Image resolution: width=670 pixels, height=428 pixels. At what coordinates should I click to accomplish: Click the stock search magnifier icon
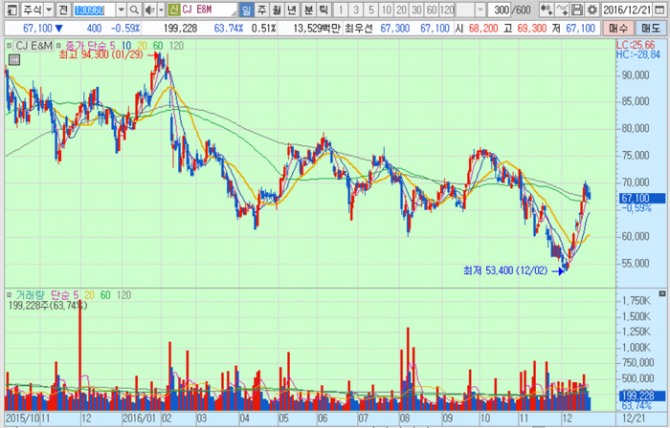pos(134,10)
